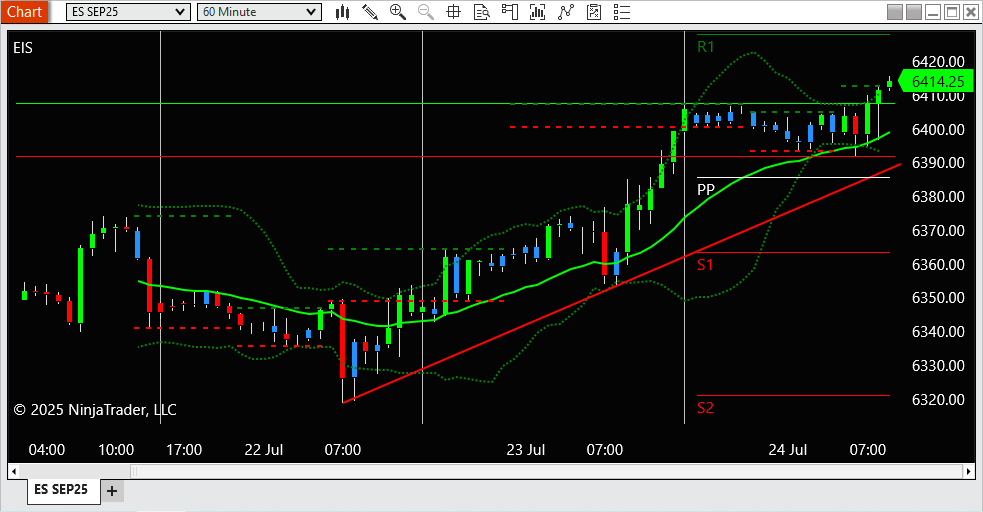Click the 6330.00 price axis label

(x=938, y=365)
